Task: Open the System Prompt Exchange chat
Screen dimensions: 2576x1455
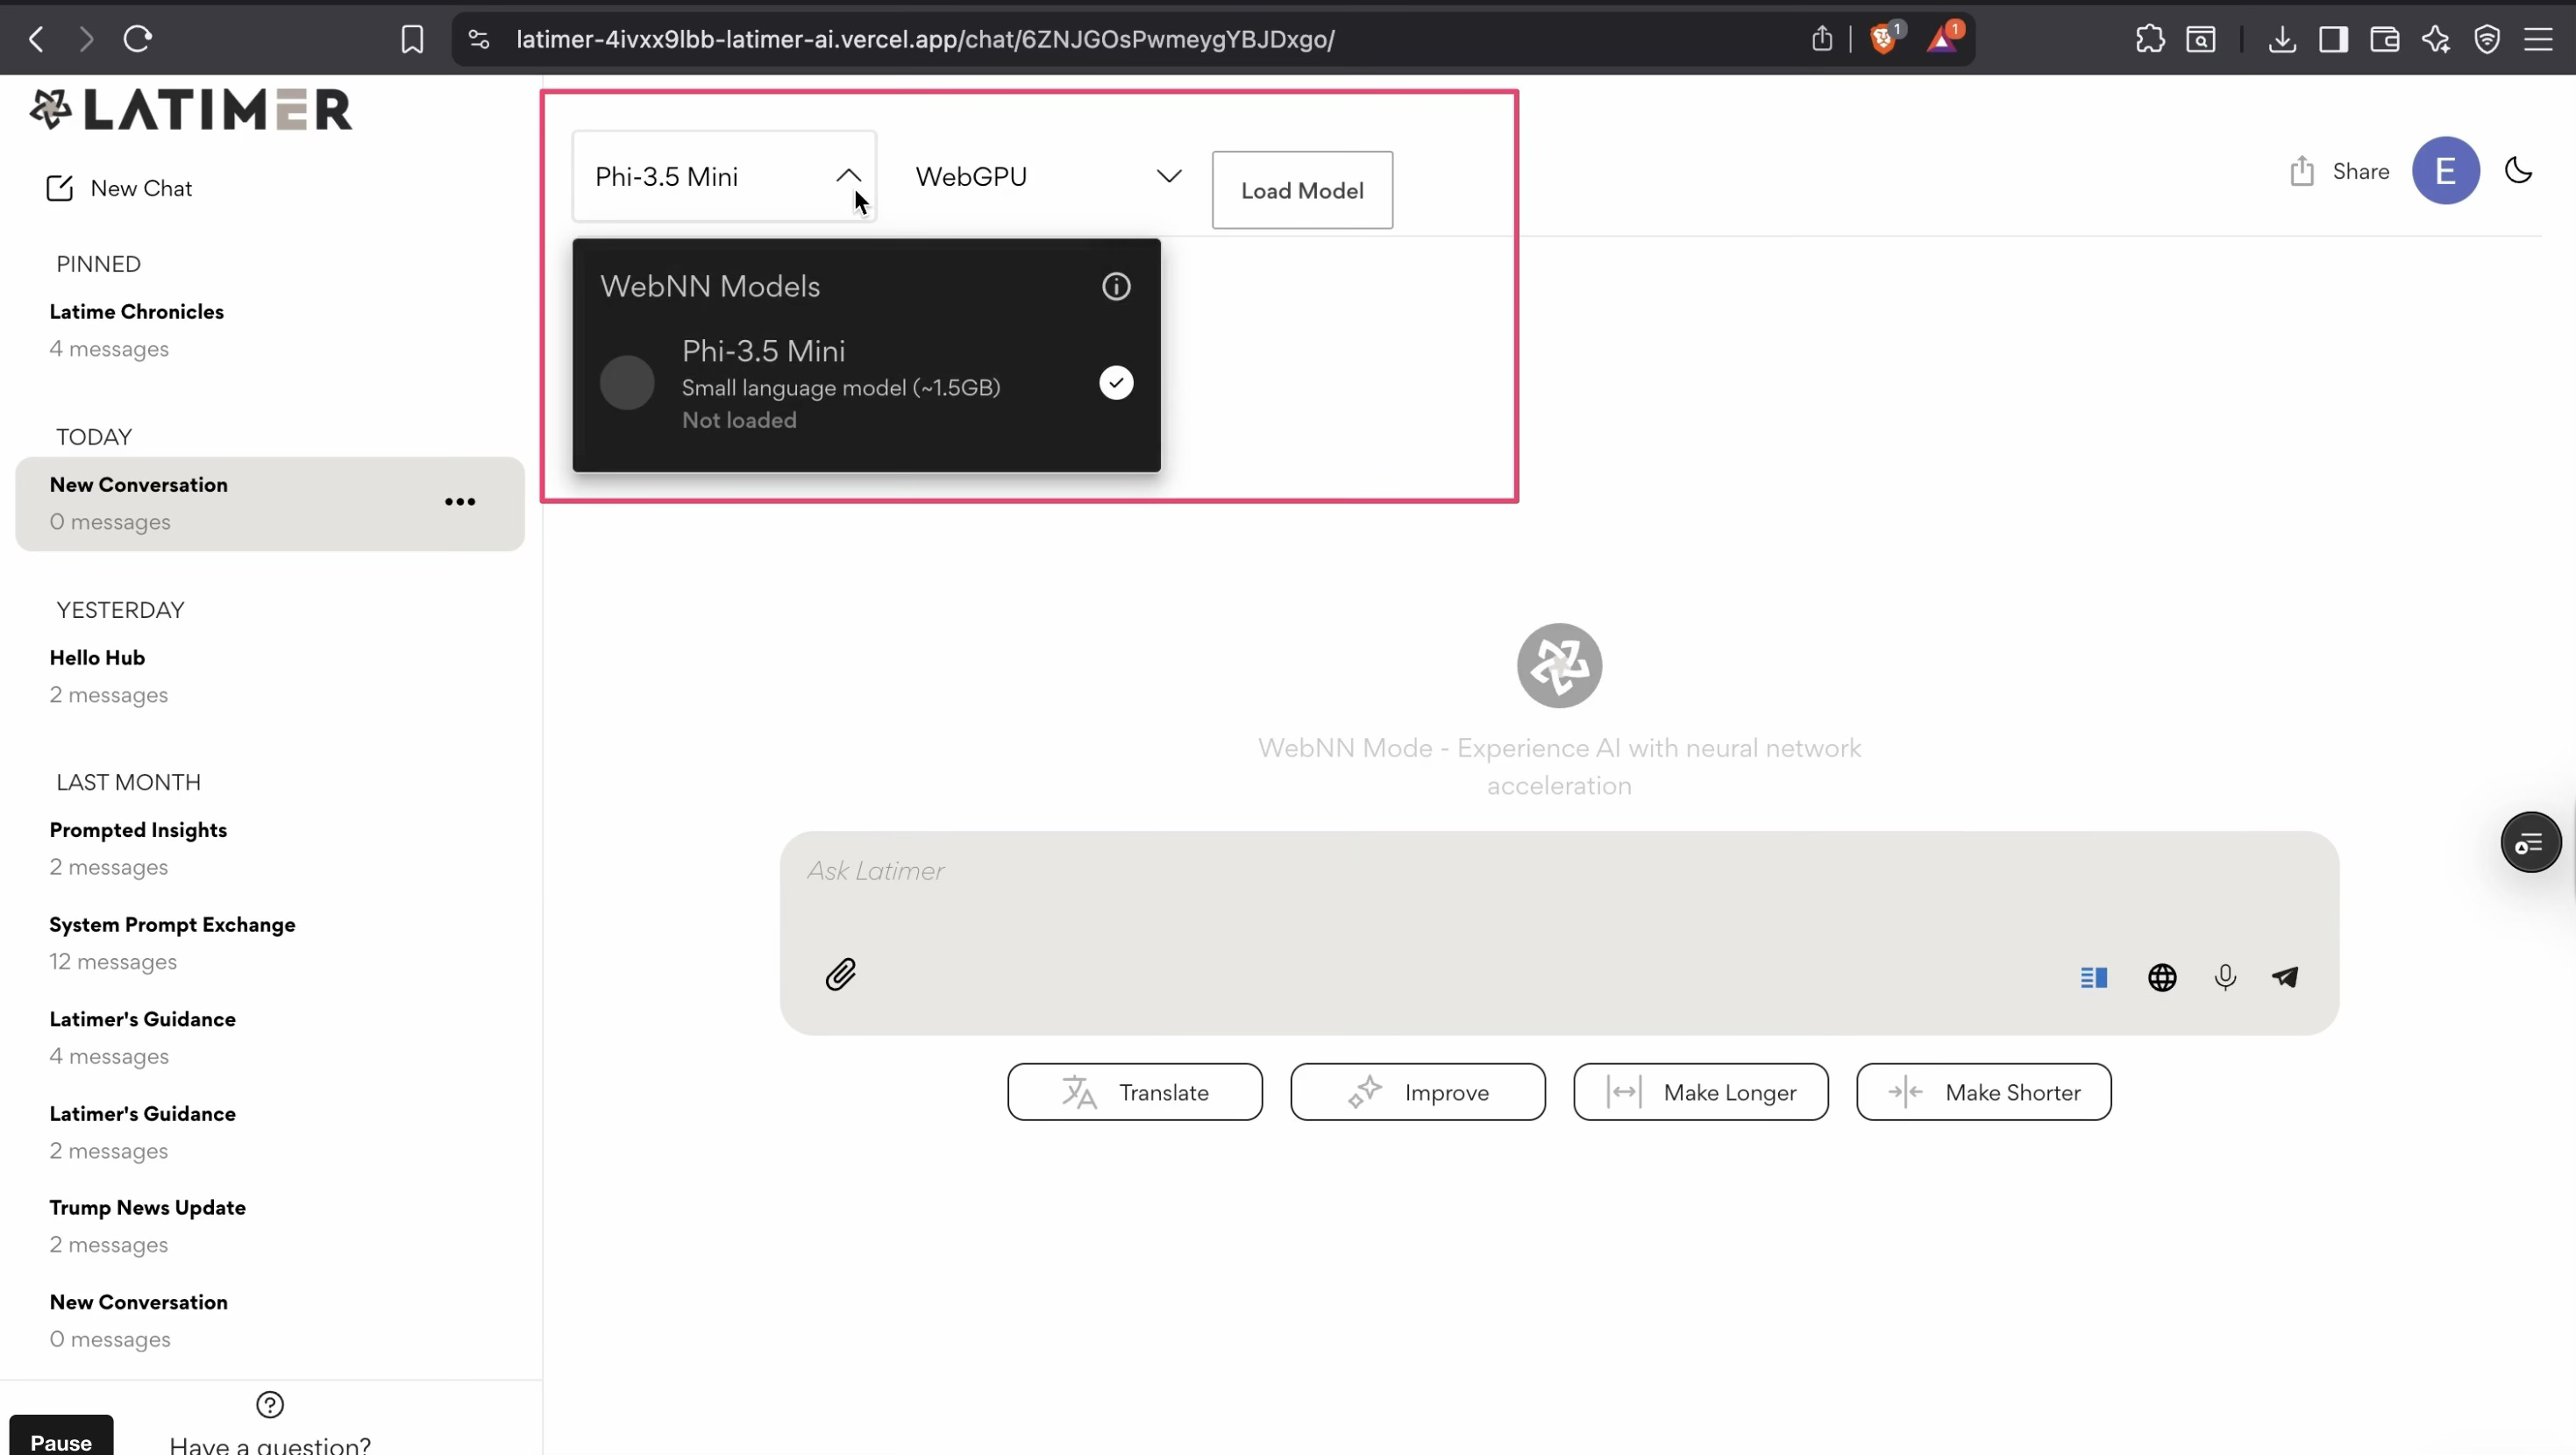Action: click(172, 925)
